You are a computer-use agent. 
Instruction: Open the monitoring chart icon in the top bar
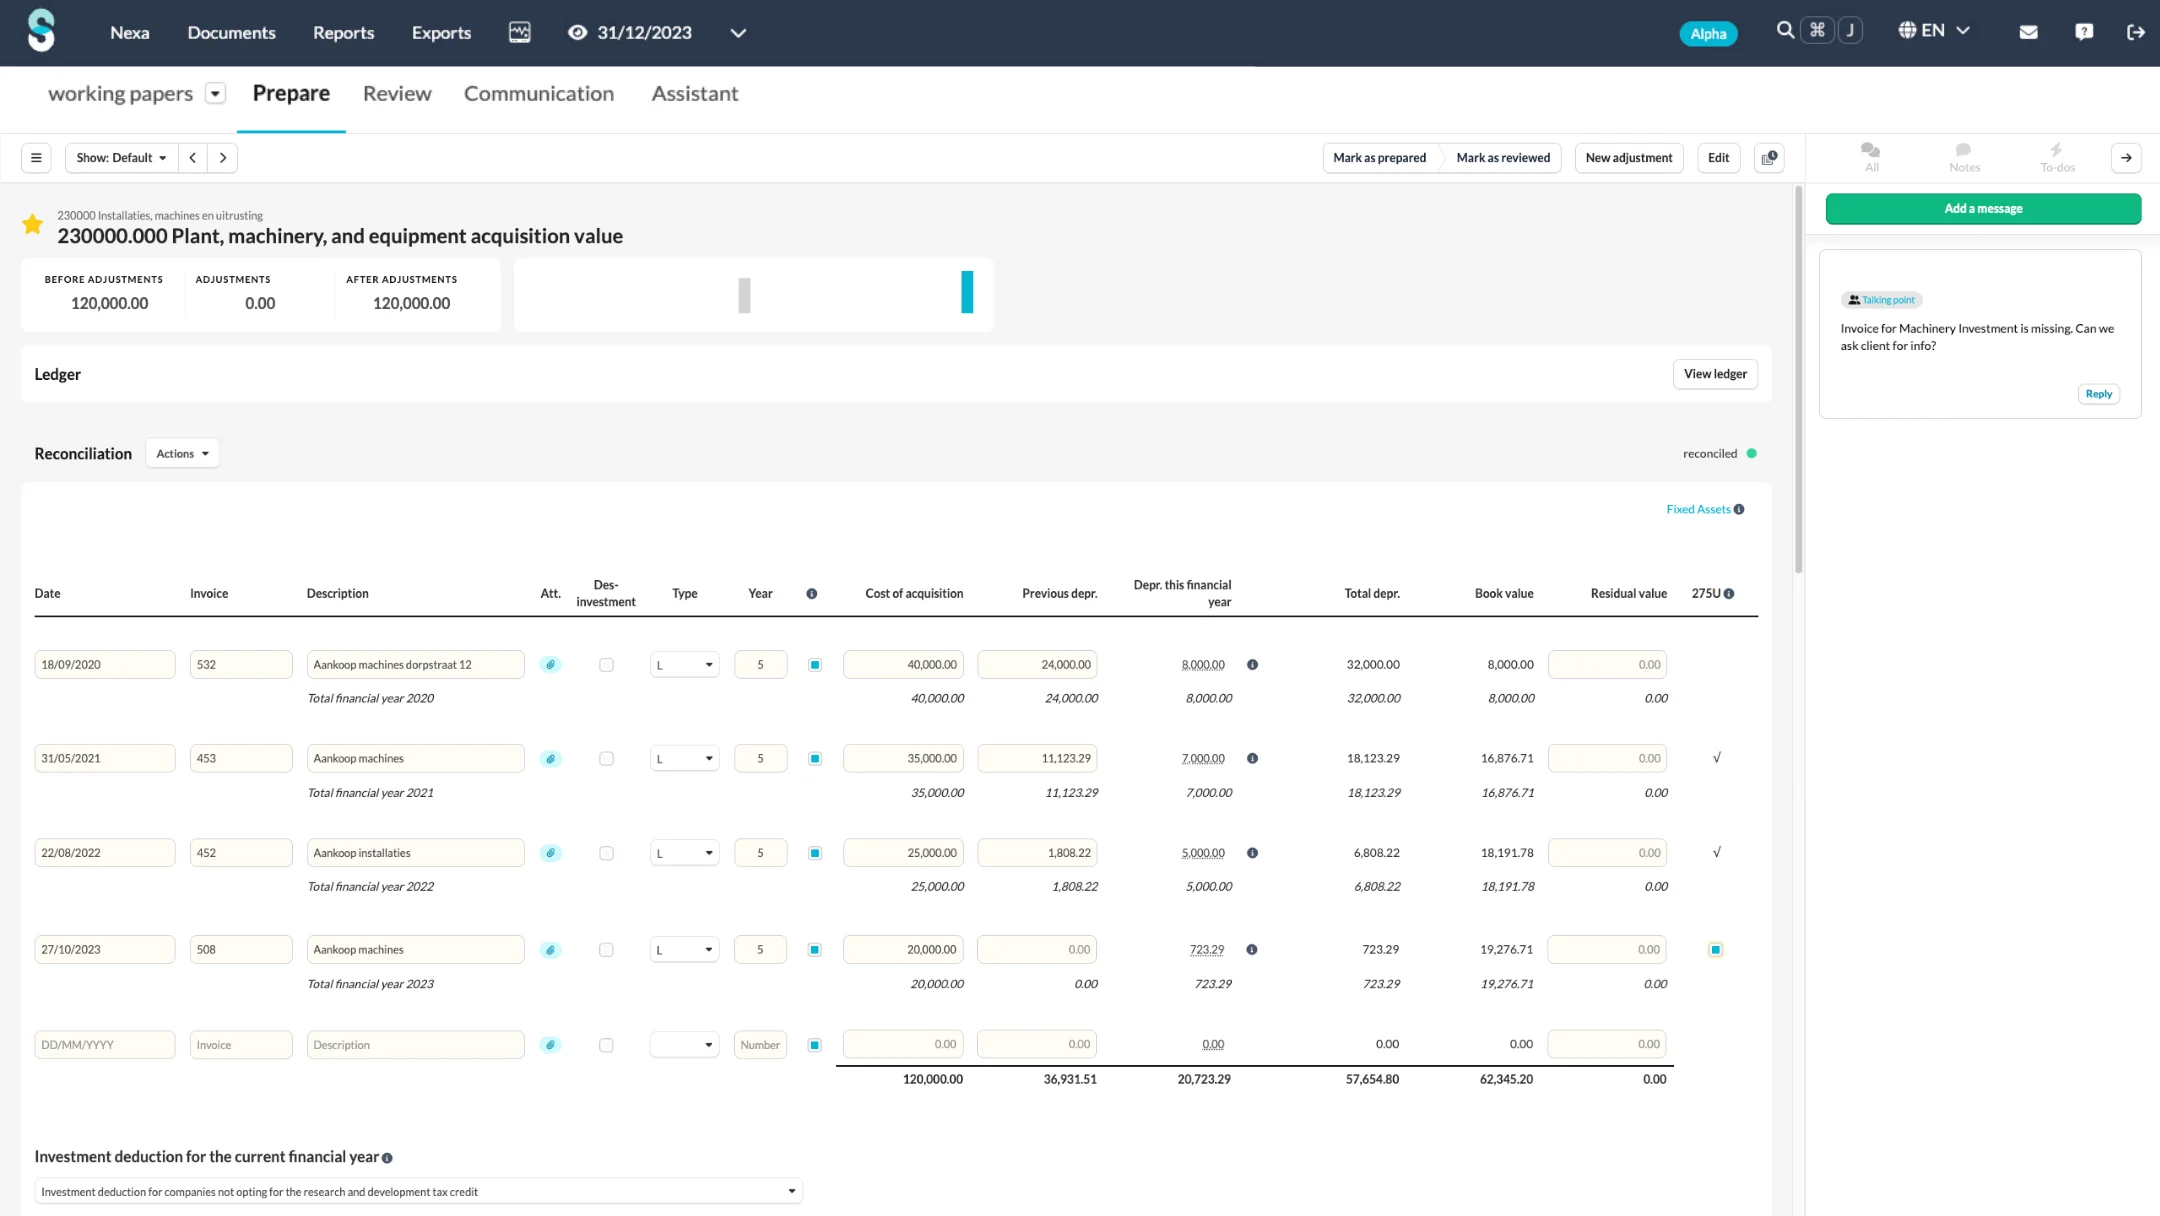point(519,32)
